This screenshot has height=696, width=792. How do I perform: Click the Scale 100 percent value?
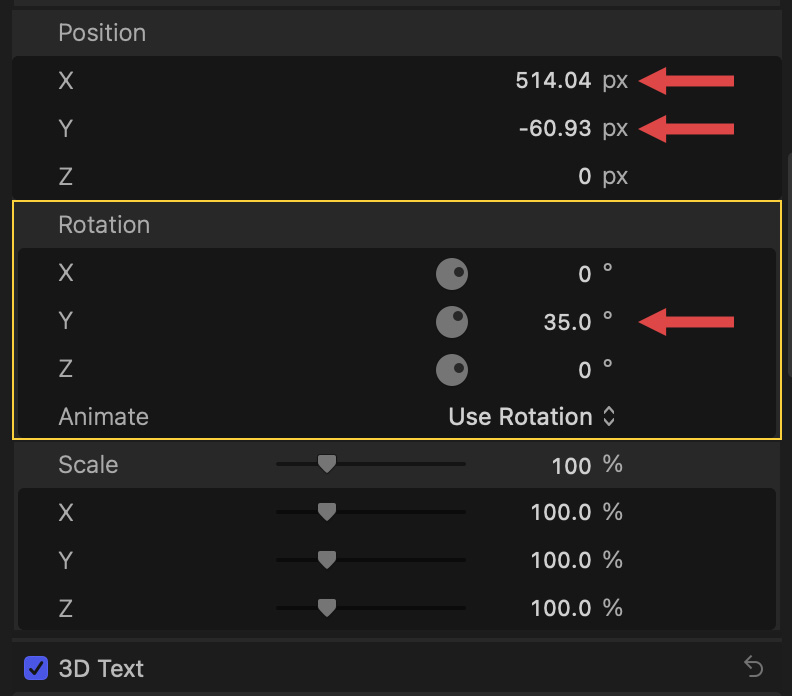coord(571,465)
